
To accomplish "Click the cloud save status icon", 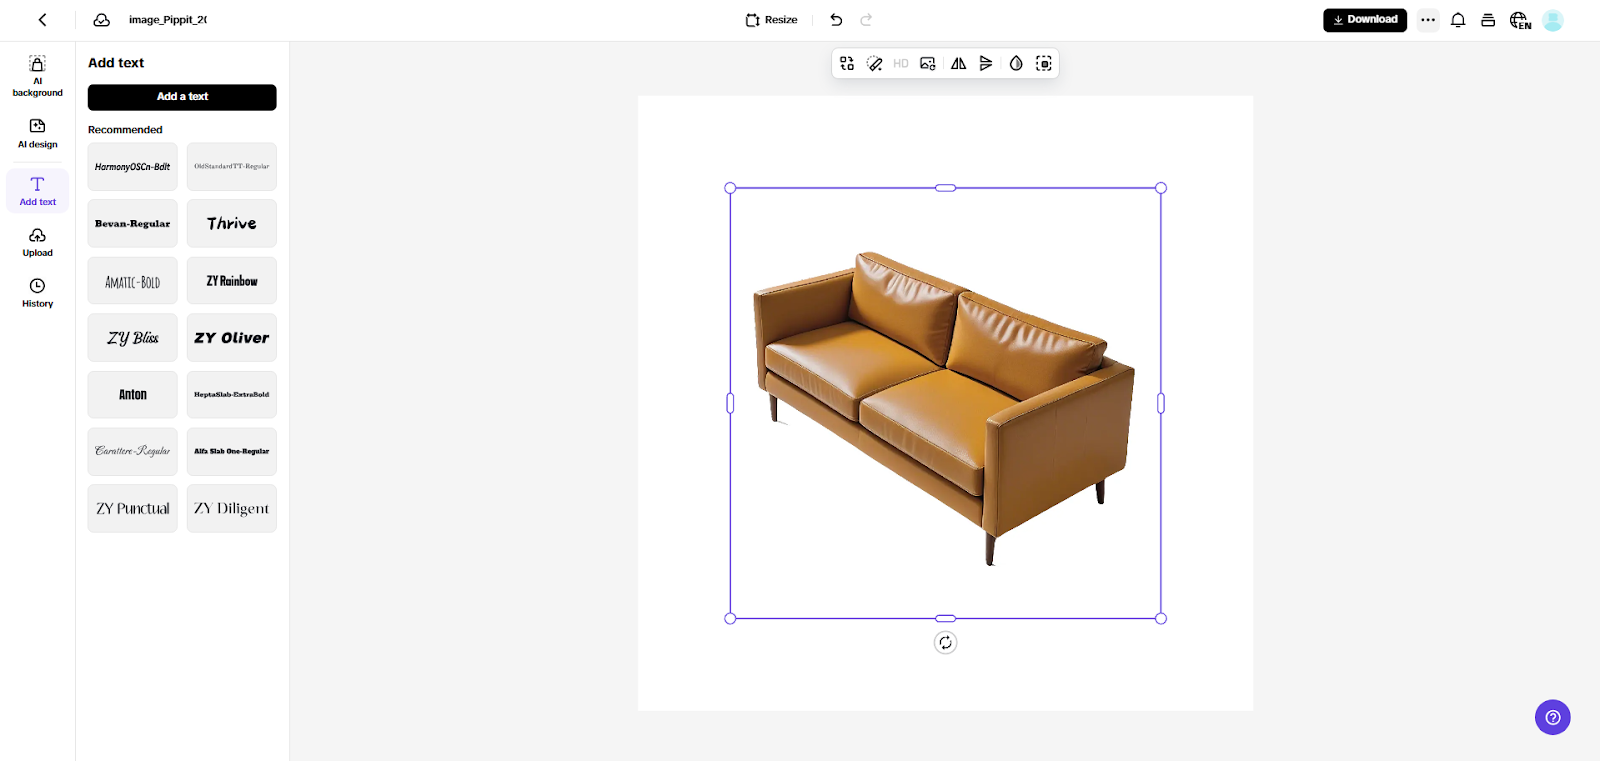I will pos(102,20).
